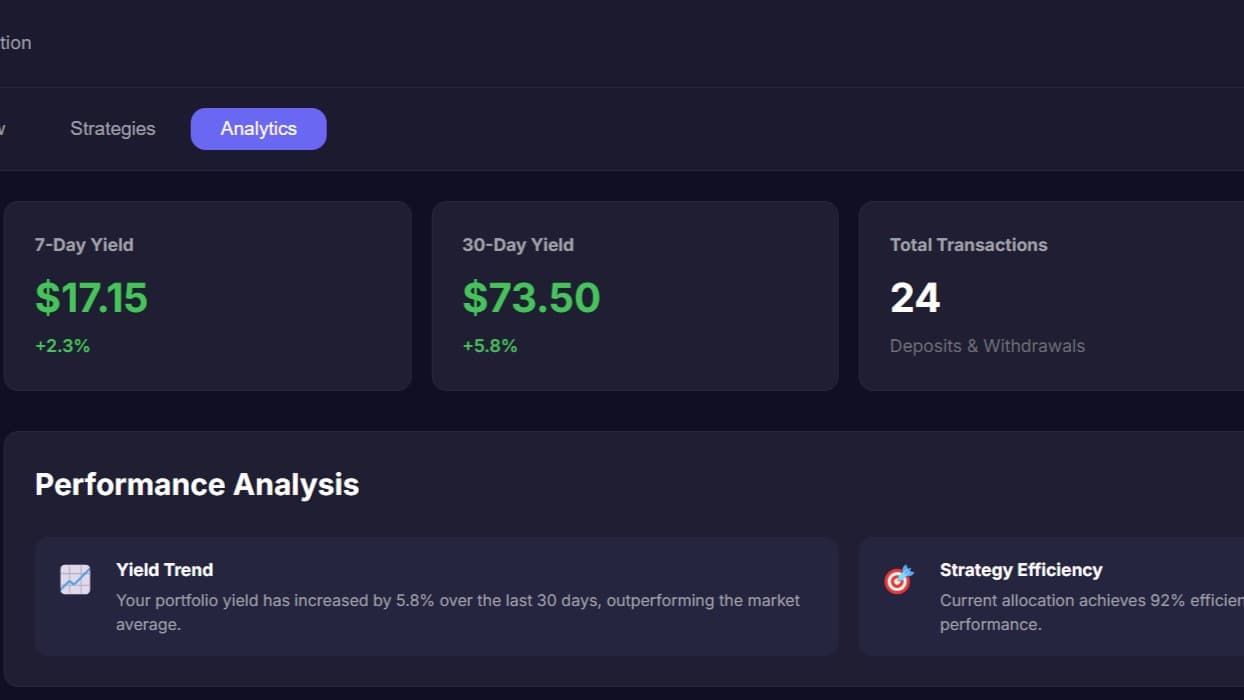Click the transaction count 24
The height and width of the screenshot is (700, 1244).
[915, 298]
